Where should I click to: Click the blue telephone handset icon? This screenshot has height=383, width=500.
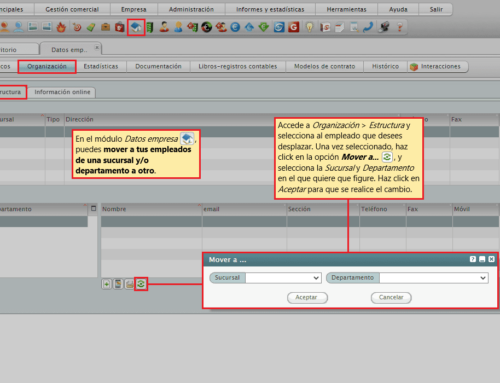pos(368,27)
